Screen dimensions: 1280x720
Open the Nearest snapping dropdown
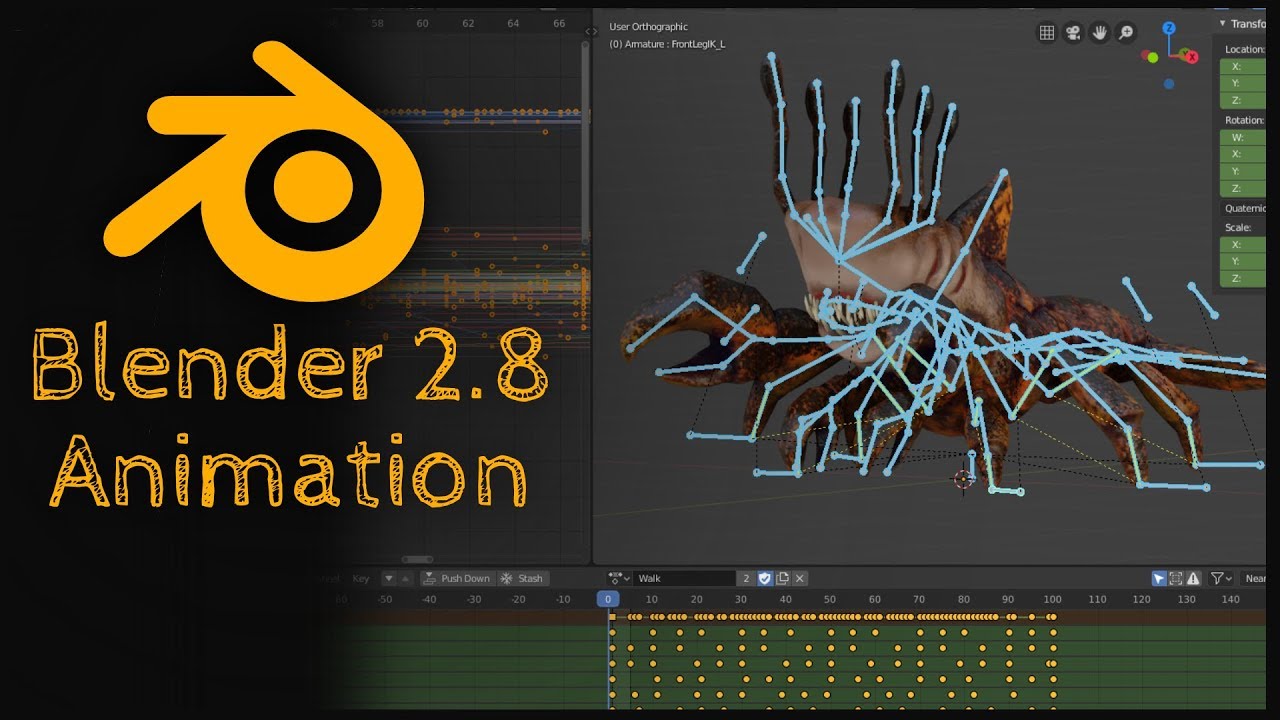1254,578
